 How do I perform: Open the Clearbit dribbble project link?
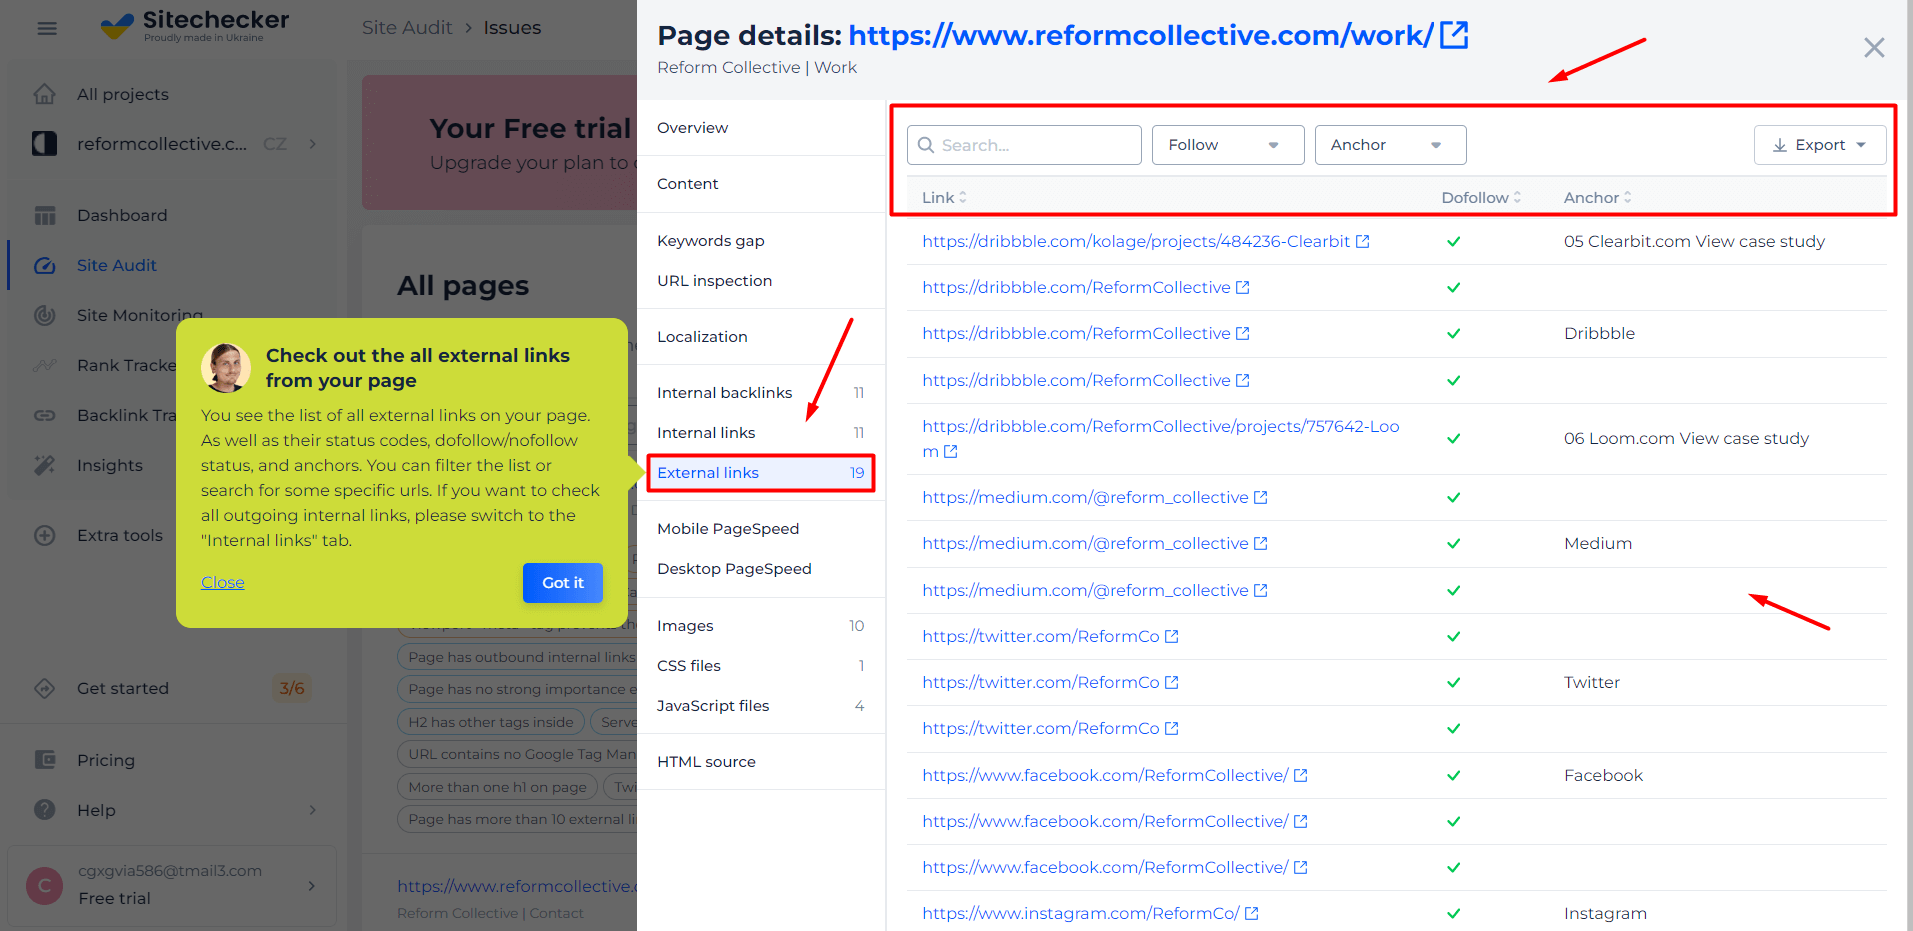[x=1136, y=241]
